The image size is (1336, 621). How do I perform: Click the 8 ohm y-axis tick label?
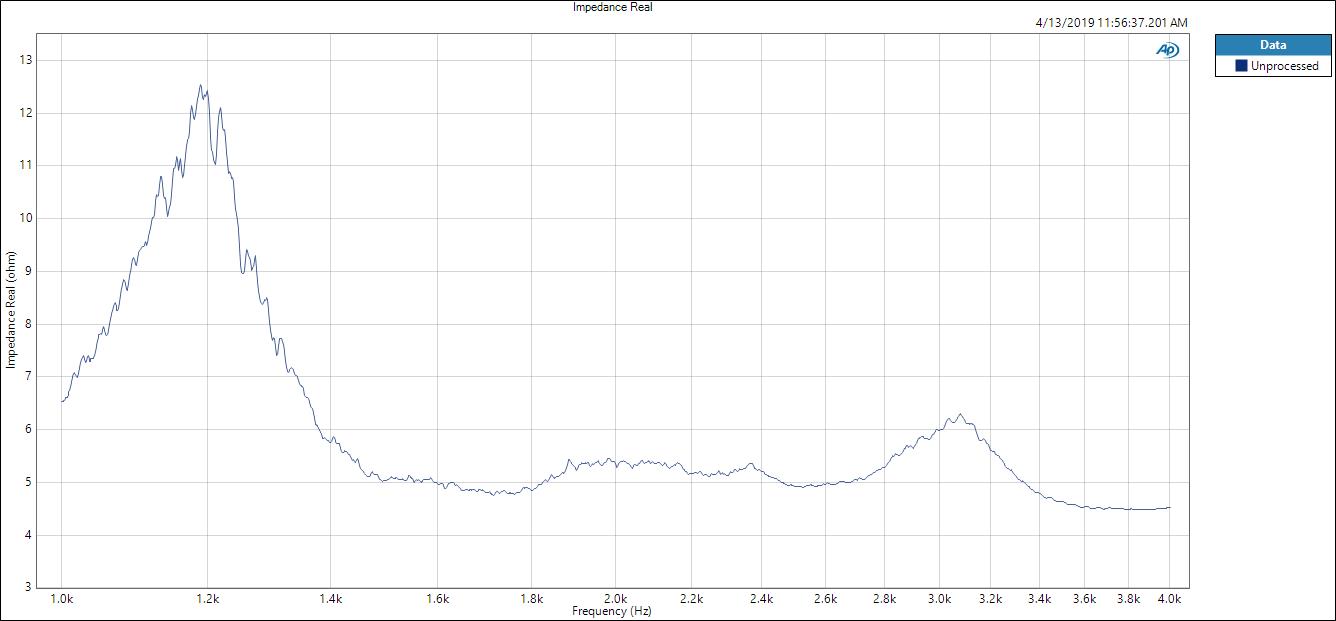click(x=28, y=324)
